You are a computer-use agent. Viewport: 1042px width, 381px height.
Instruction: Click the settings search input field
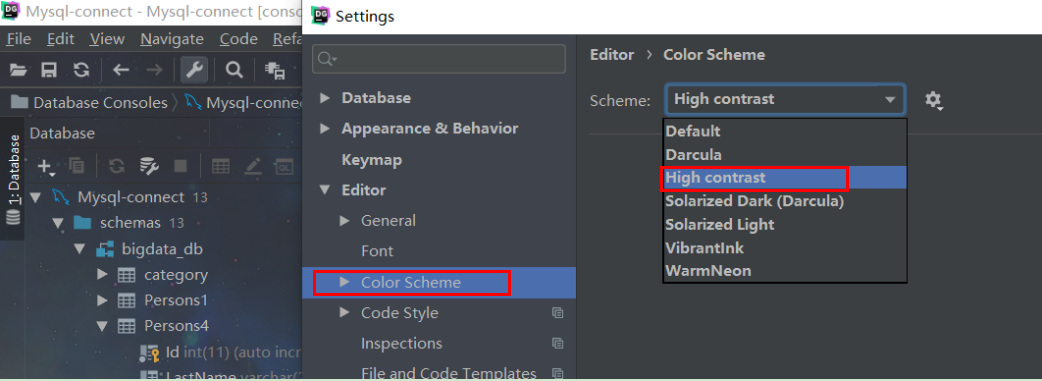point(439,59)
